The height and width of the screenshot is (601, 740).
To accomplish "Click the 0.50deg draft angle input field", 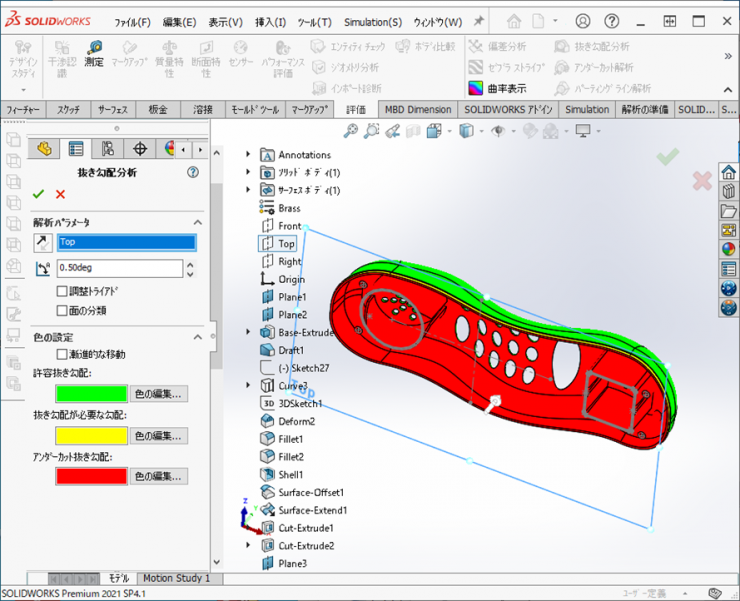I will click(x=118, y=268).
